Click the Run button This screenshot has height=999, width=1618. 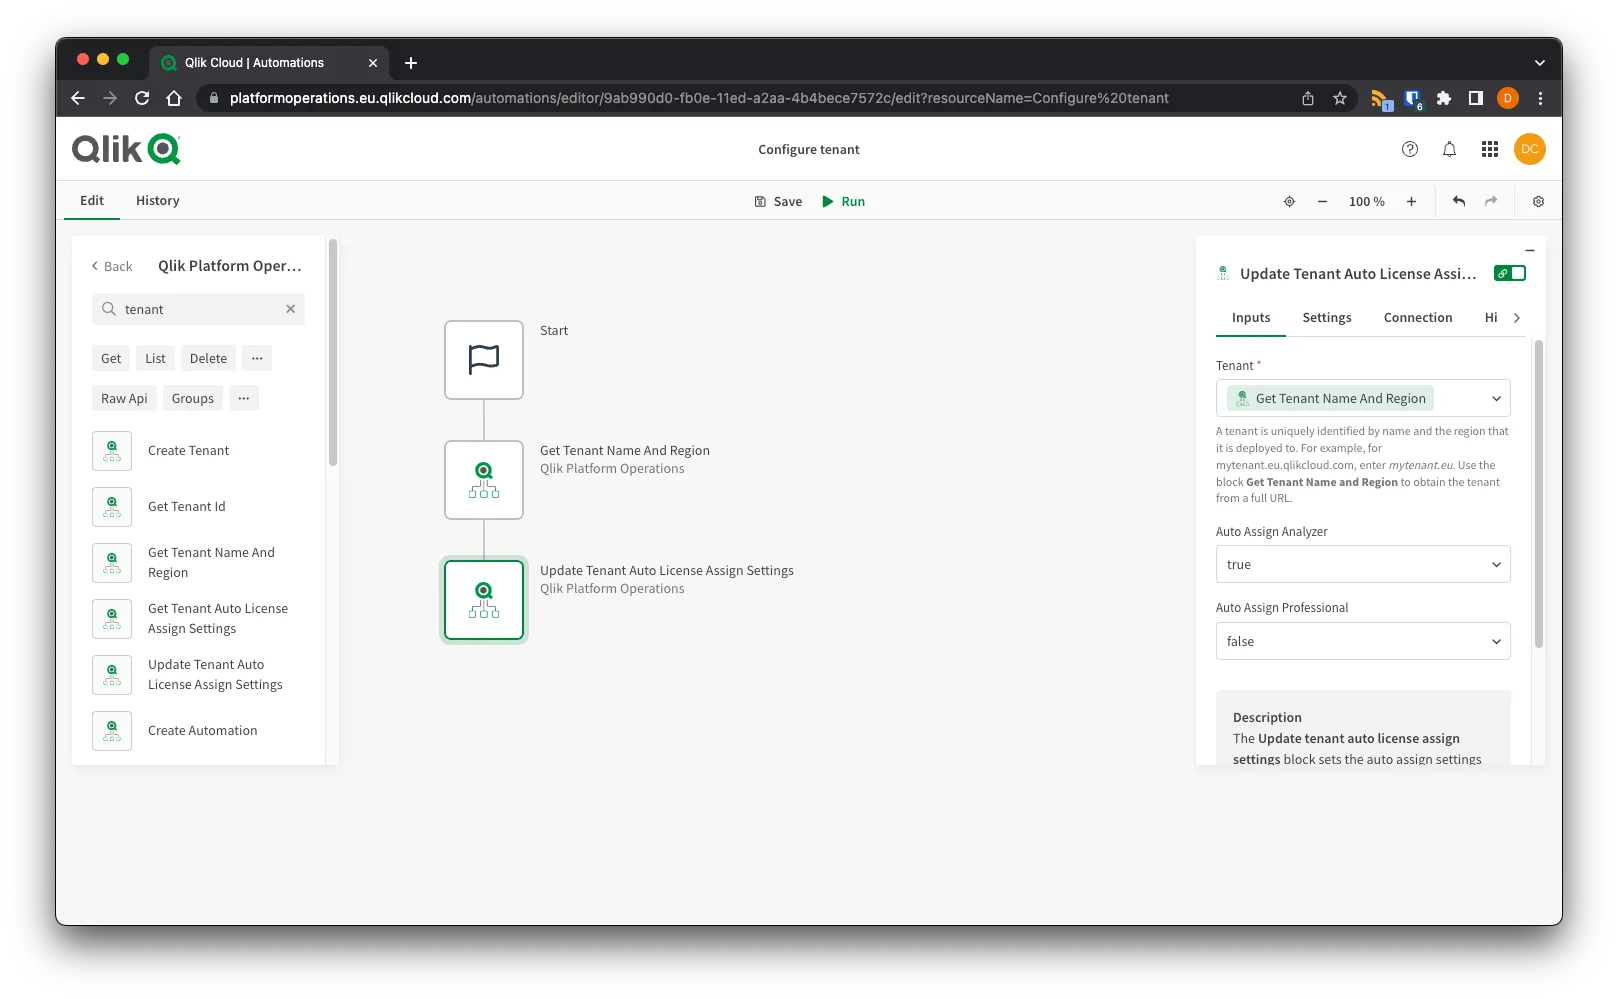[843, 201]
